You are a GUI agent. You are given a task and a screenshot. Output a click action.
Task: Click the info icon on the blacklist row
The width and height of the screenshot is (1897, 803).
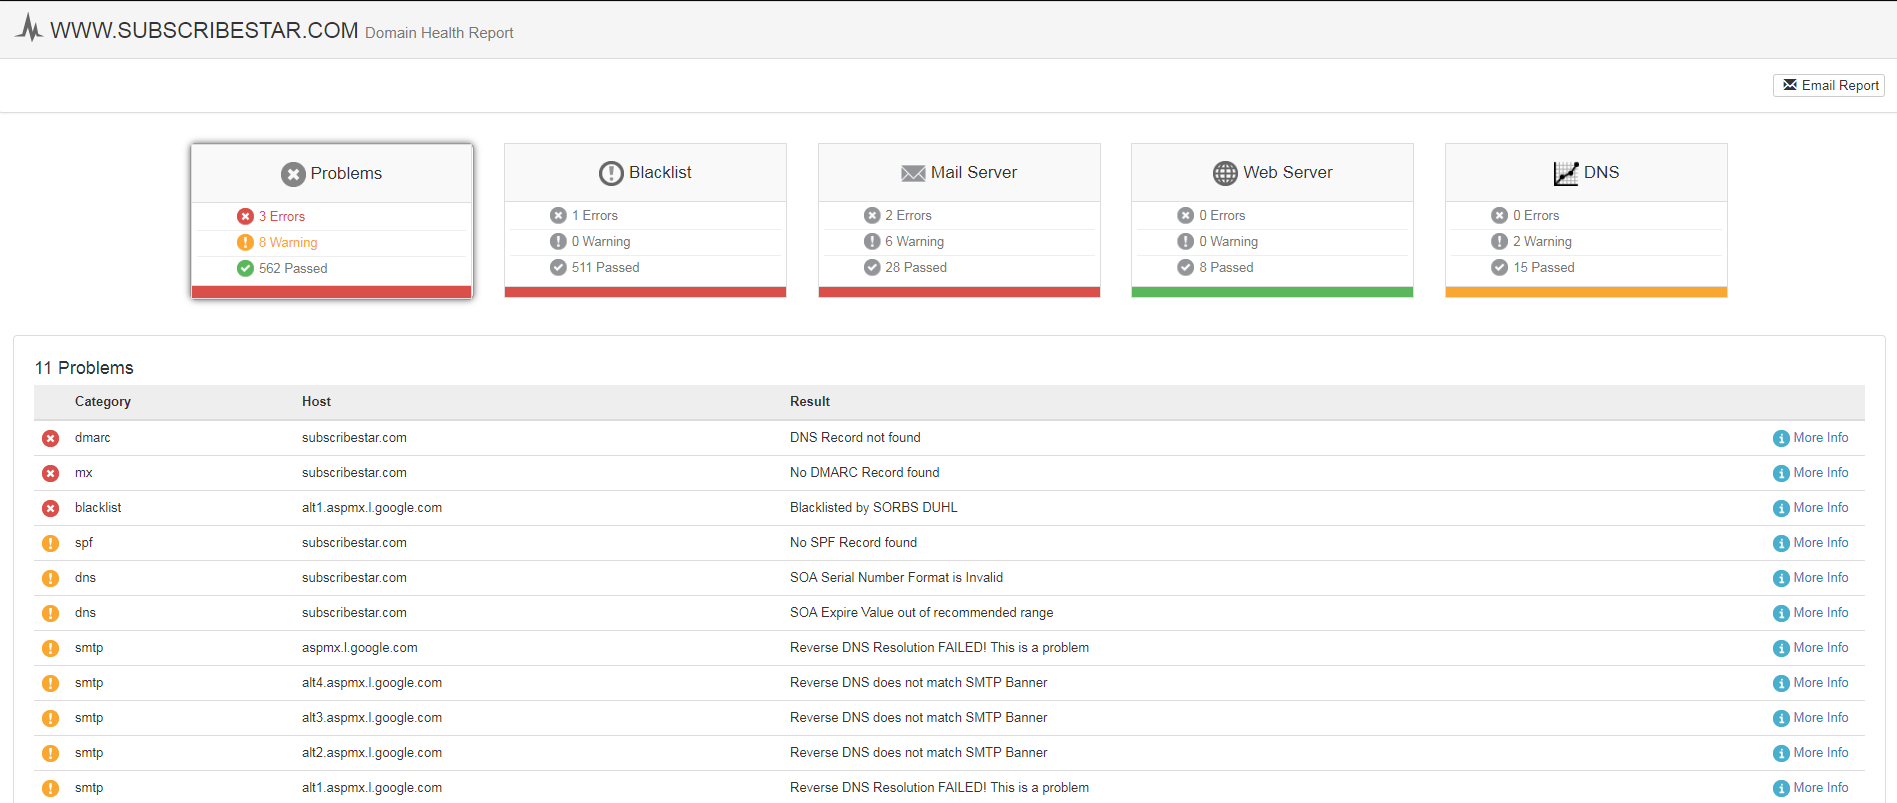(1781, 508)
